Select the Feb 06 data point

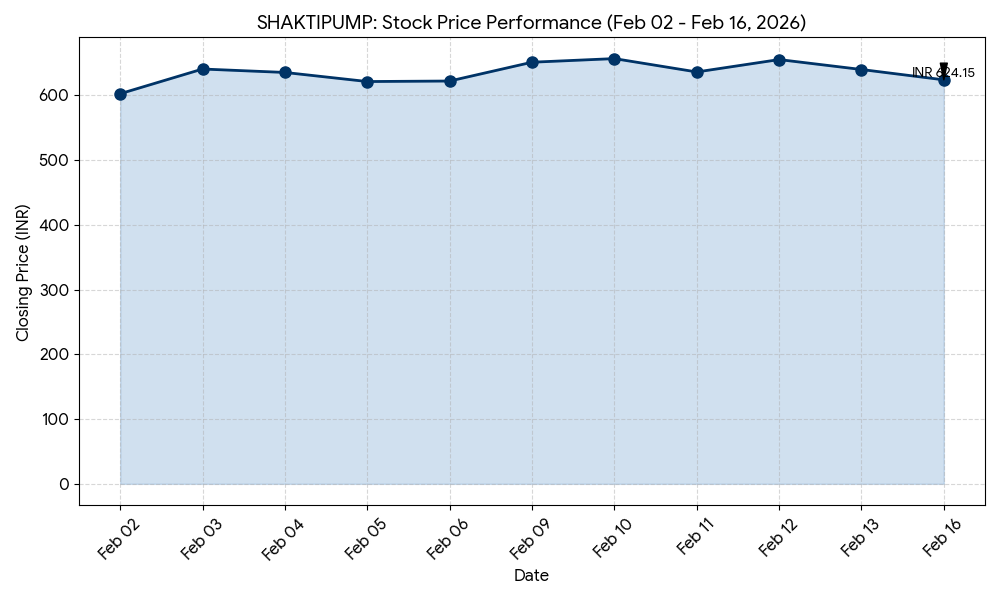click(x=450, y=81)
